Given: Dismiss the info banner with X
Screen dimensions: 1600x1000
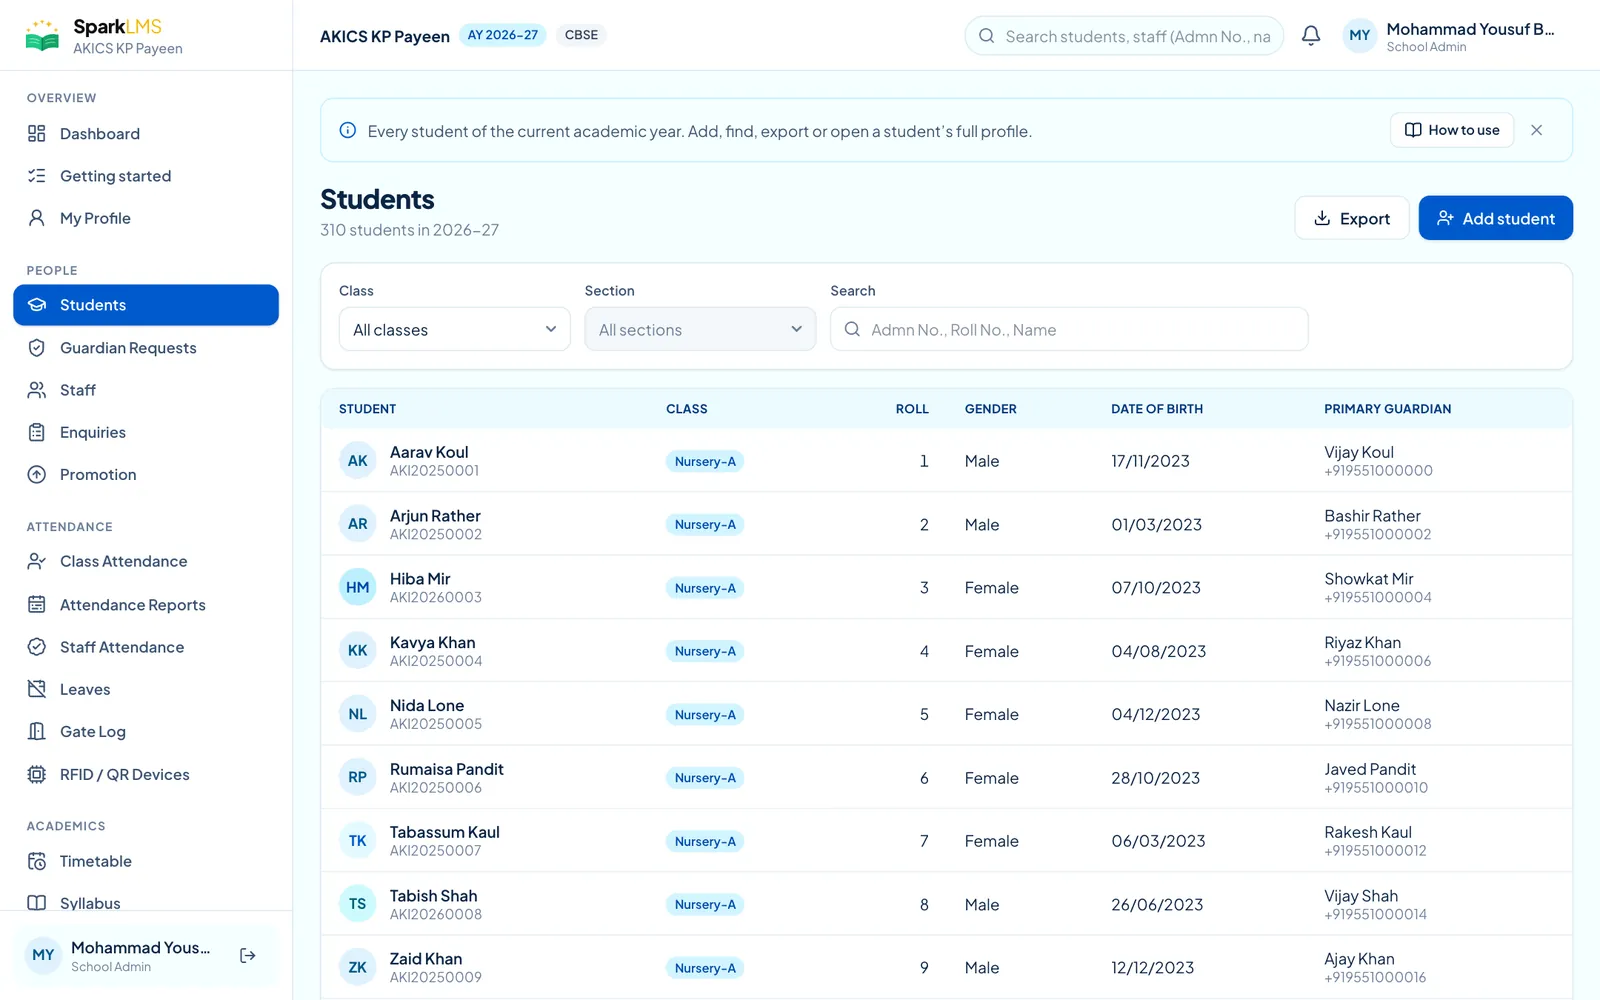Looking at the screenshot, I should 1537,130.
